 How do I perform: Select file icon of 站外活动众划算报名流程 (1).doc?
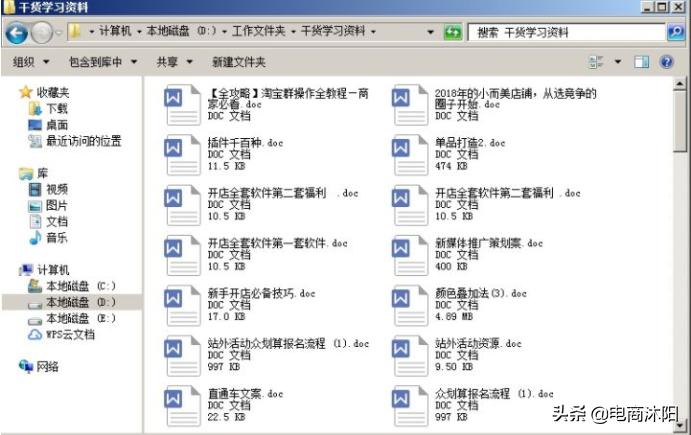182,356
